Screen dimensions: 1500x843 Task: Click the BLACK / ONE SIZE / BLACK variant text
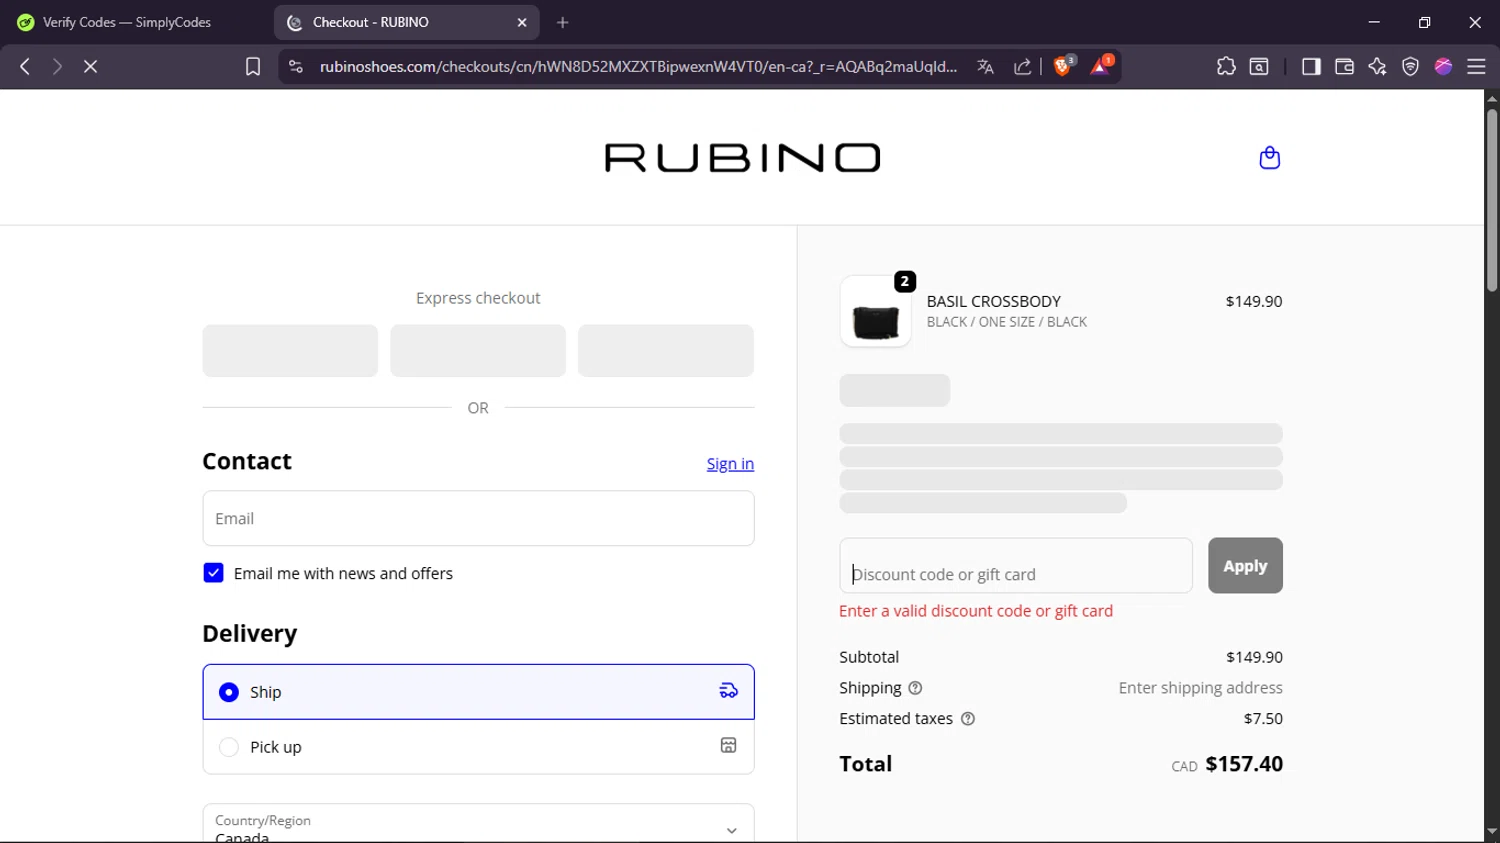click(x=1006, y=322)
